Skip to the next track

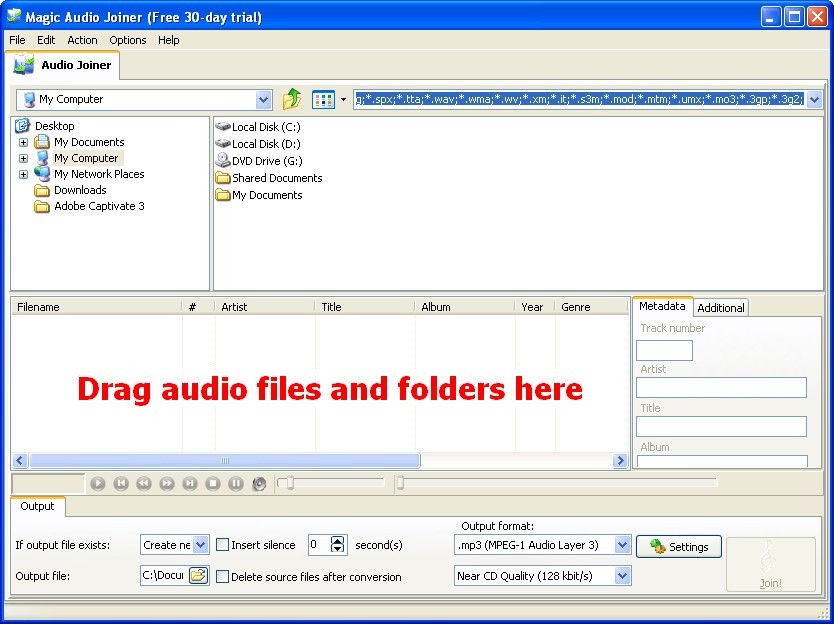[190, 484]
